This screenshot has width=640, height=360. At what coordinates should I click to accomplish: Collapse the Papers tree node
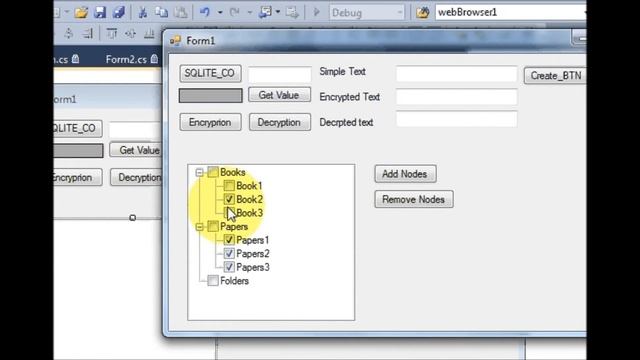click(x=199, y=227)
